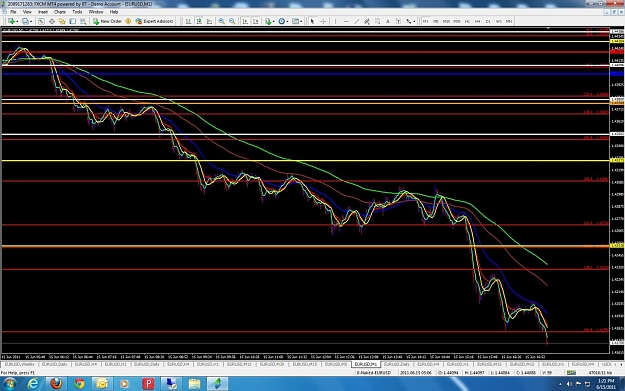The height and width of the screenshot is (391, 625).
Task: Click the 0-Naked-EURUSD profile in status bar
Action: pos(373,373)
